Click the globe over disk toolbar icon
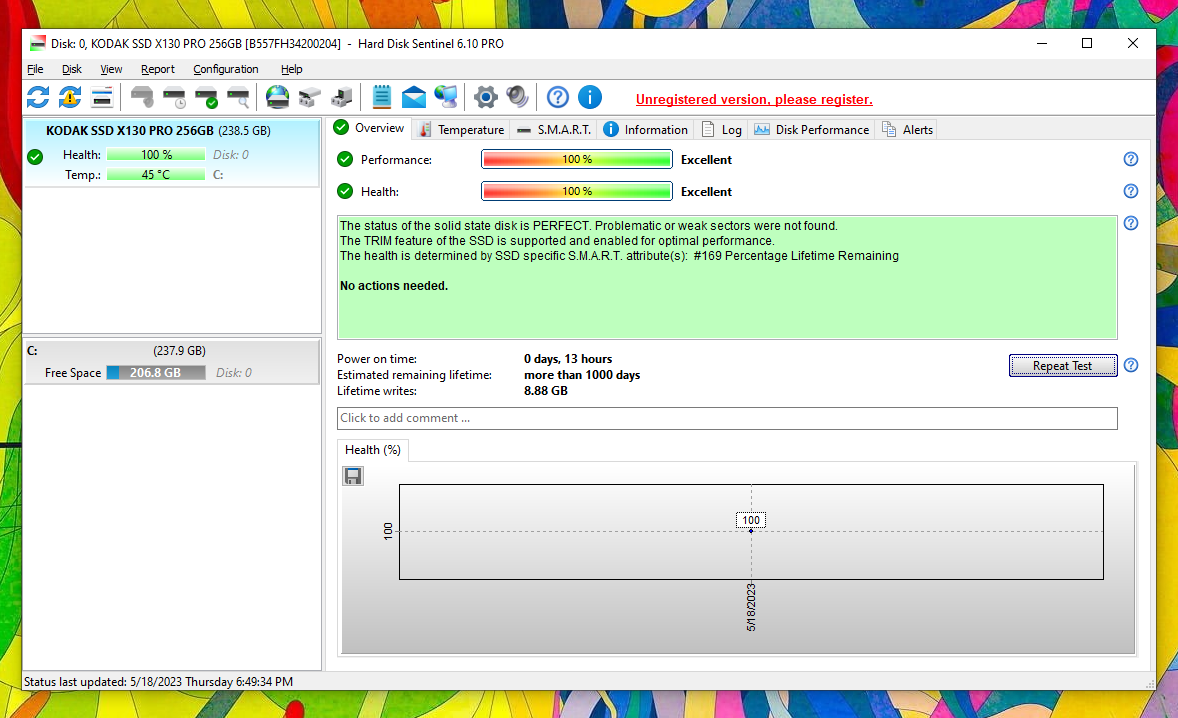The image size is (1178, 718). pyautogui.click(x=277, y=97)
